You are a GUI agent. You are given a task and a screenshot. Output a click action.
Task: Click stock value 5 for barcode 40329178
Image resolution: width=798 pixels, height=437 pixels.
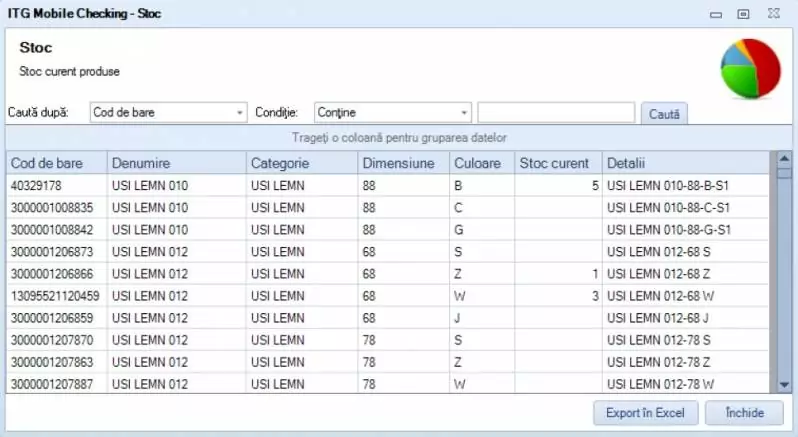[x=558, y=186]
